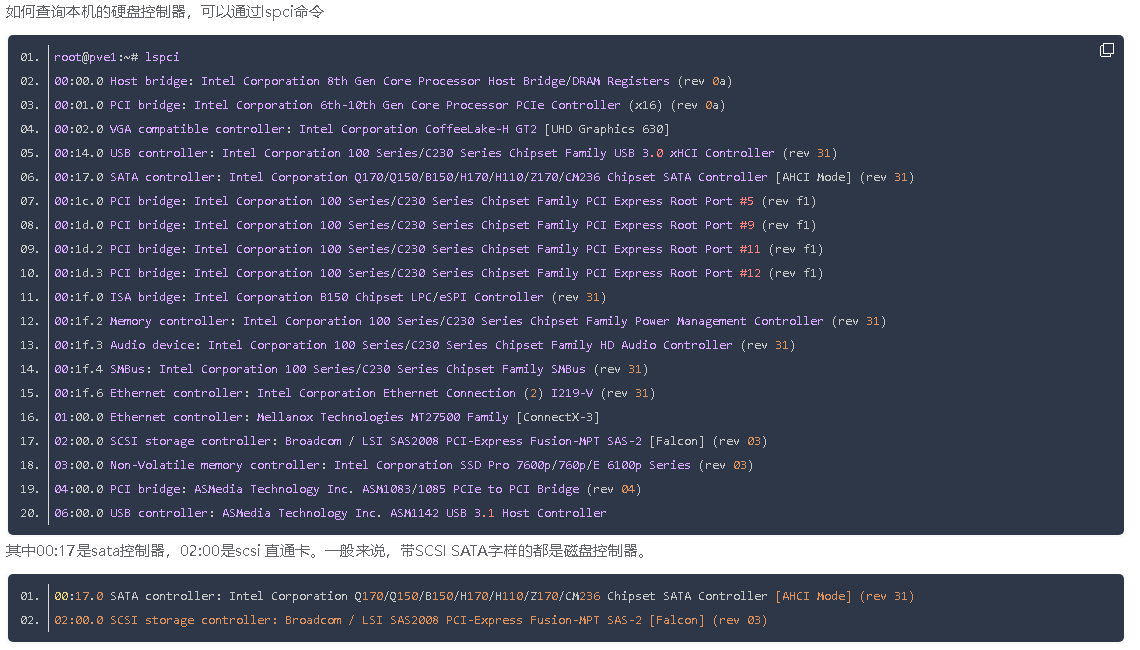Select the Memory controller Power Management line
1140x650 pixels.
pos(470,321)
